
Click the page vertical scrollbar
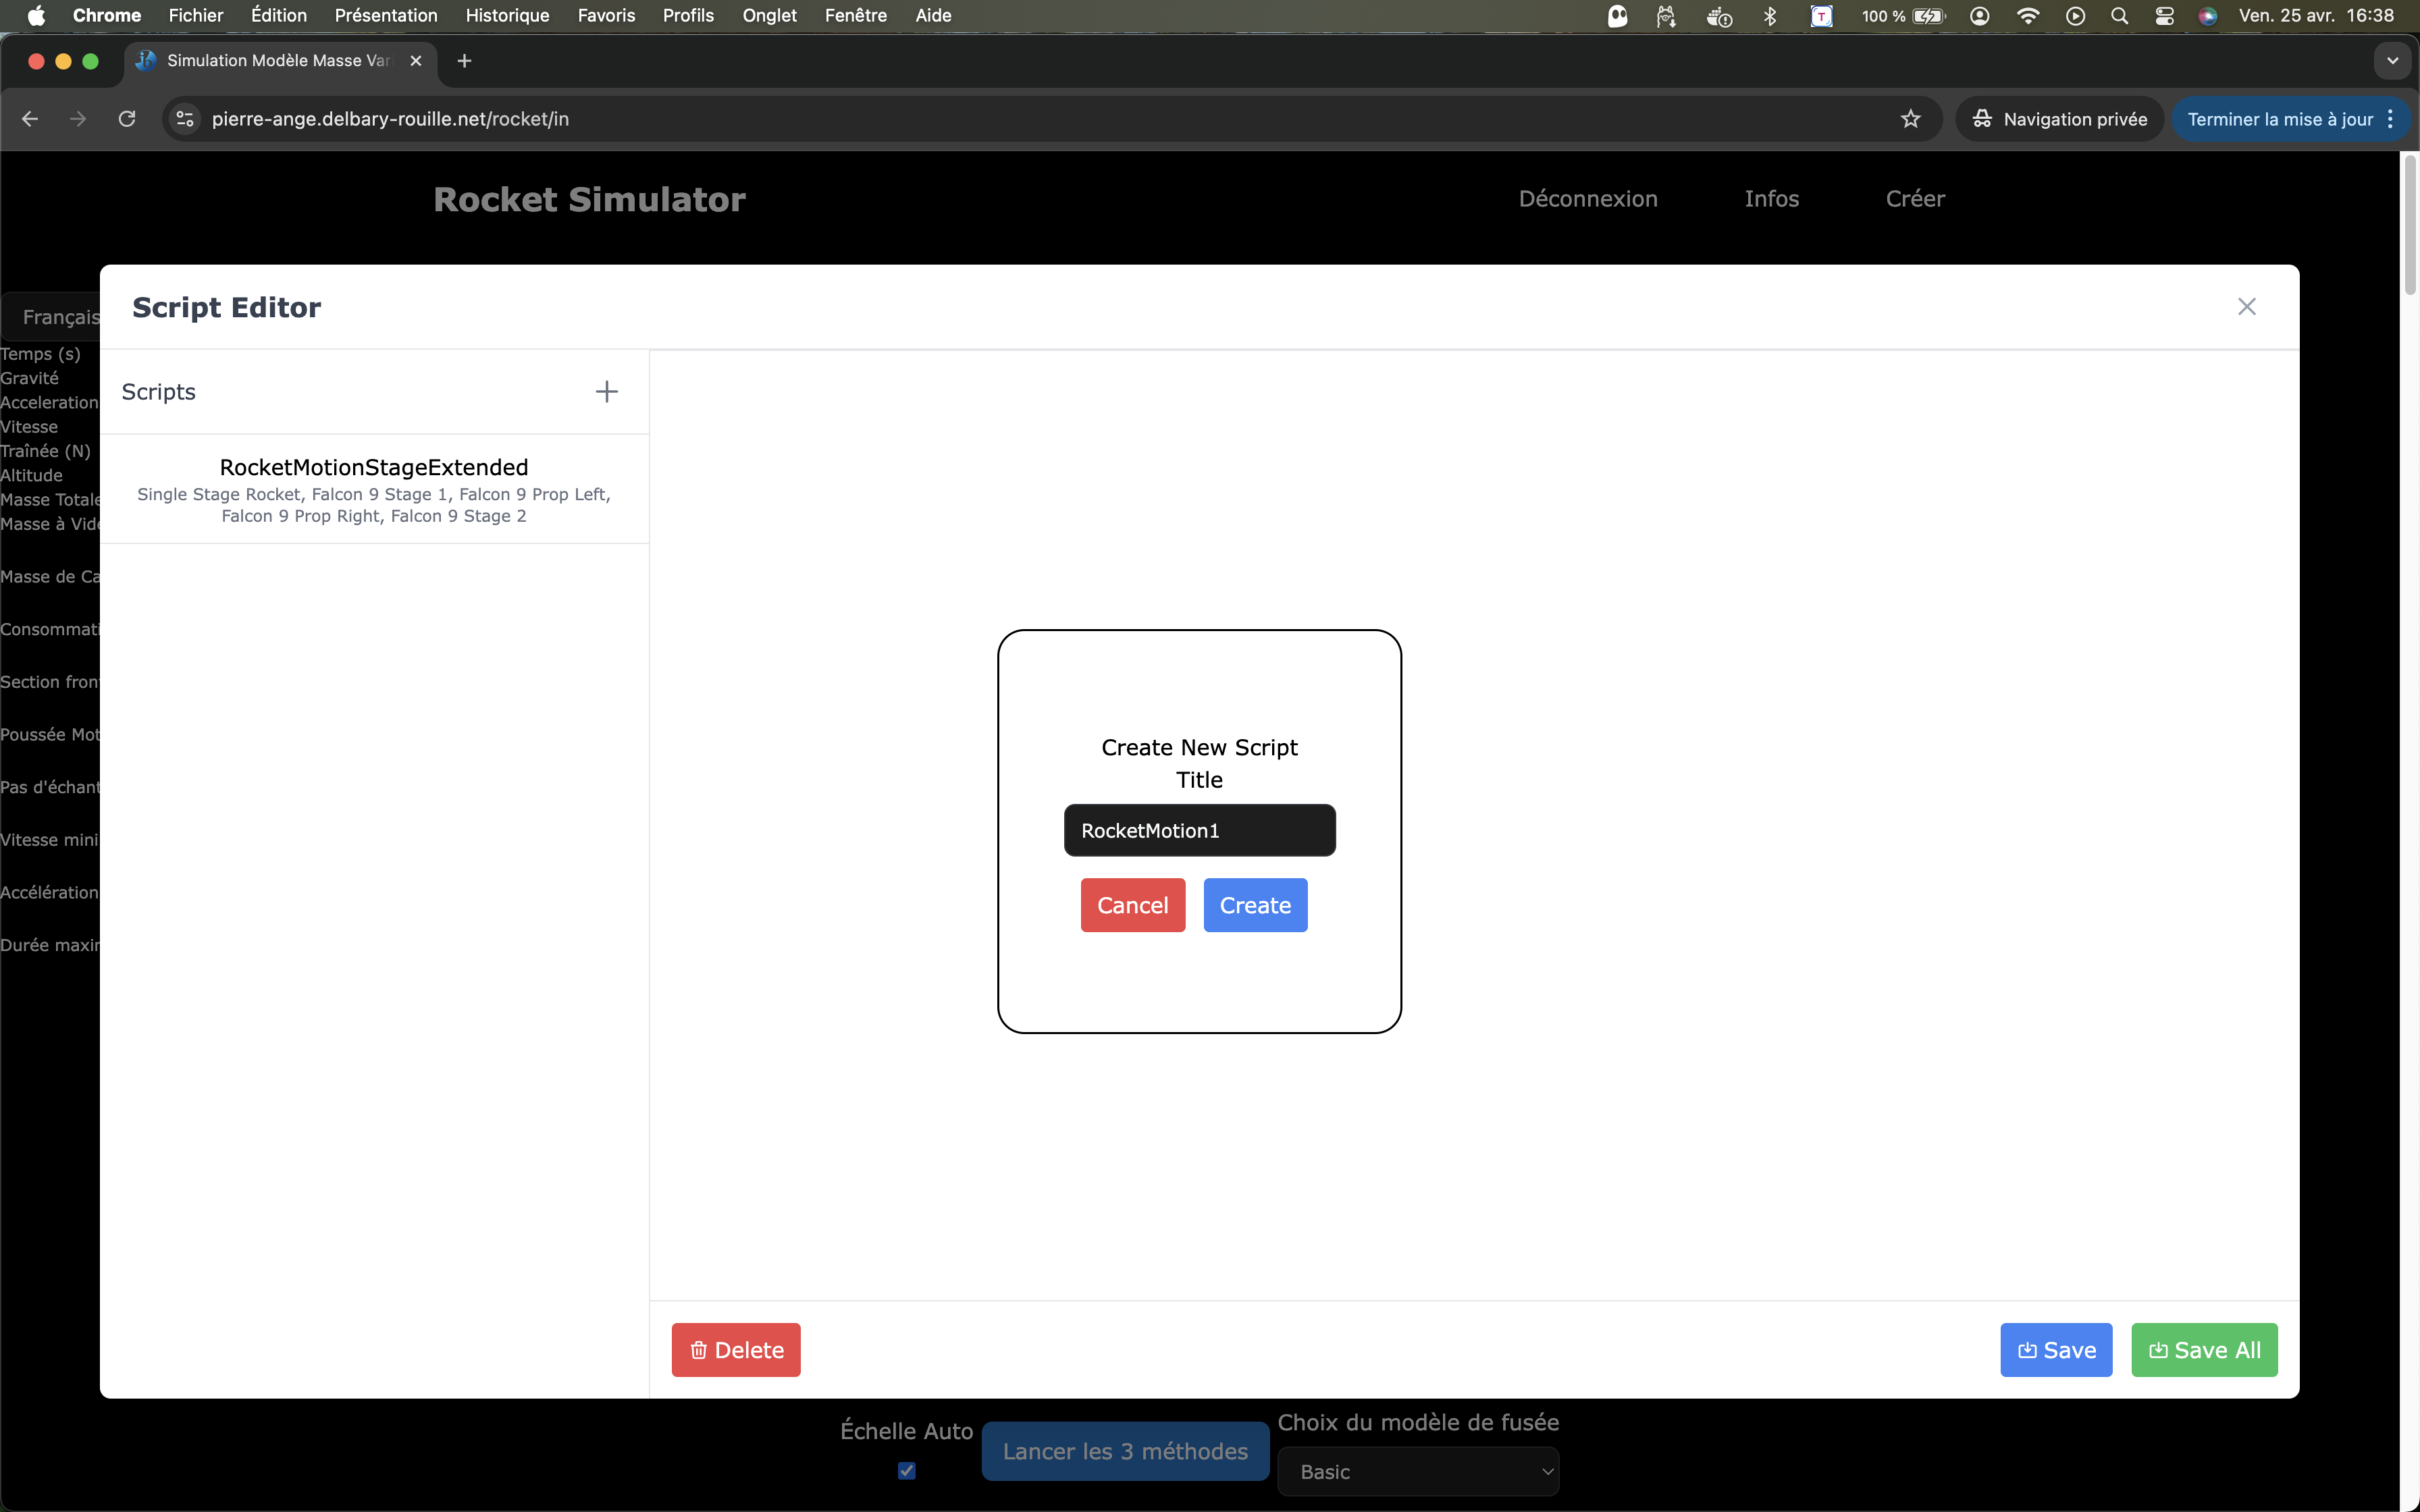pos(2410,225)
